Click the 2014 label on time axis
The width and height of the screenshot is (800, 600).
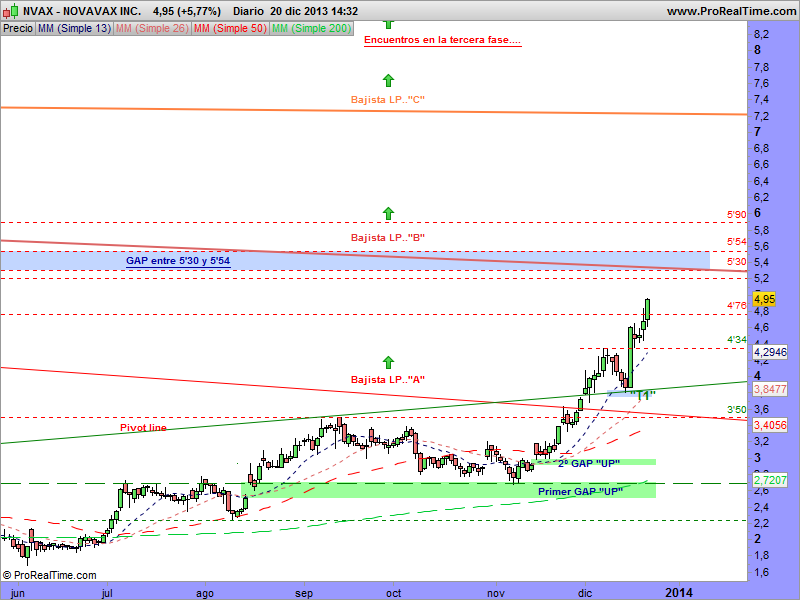(681, 592)
